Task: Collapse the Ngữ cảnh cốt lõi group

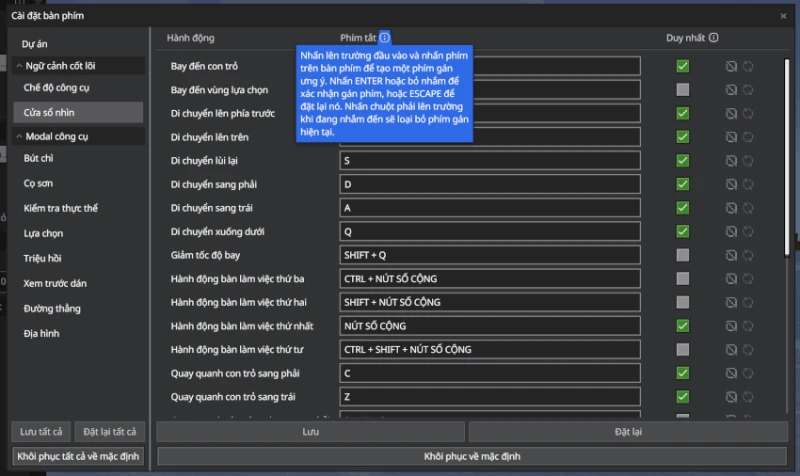Action: pos(19,66)
